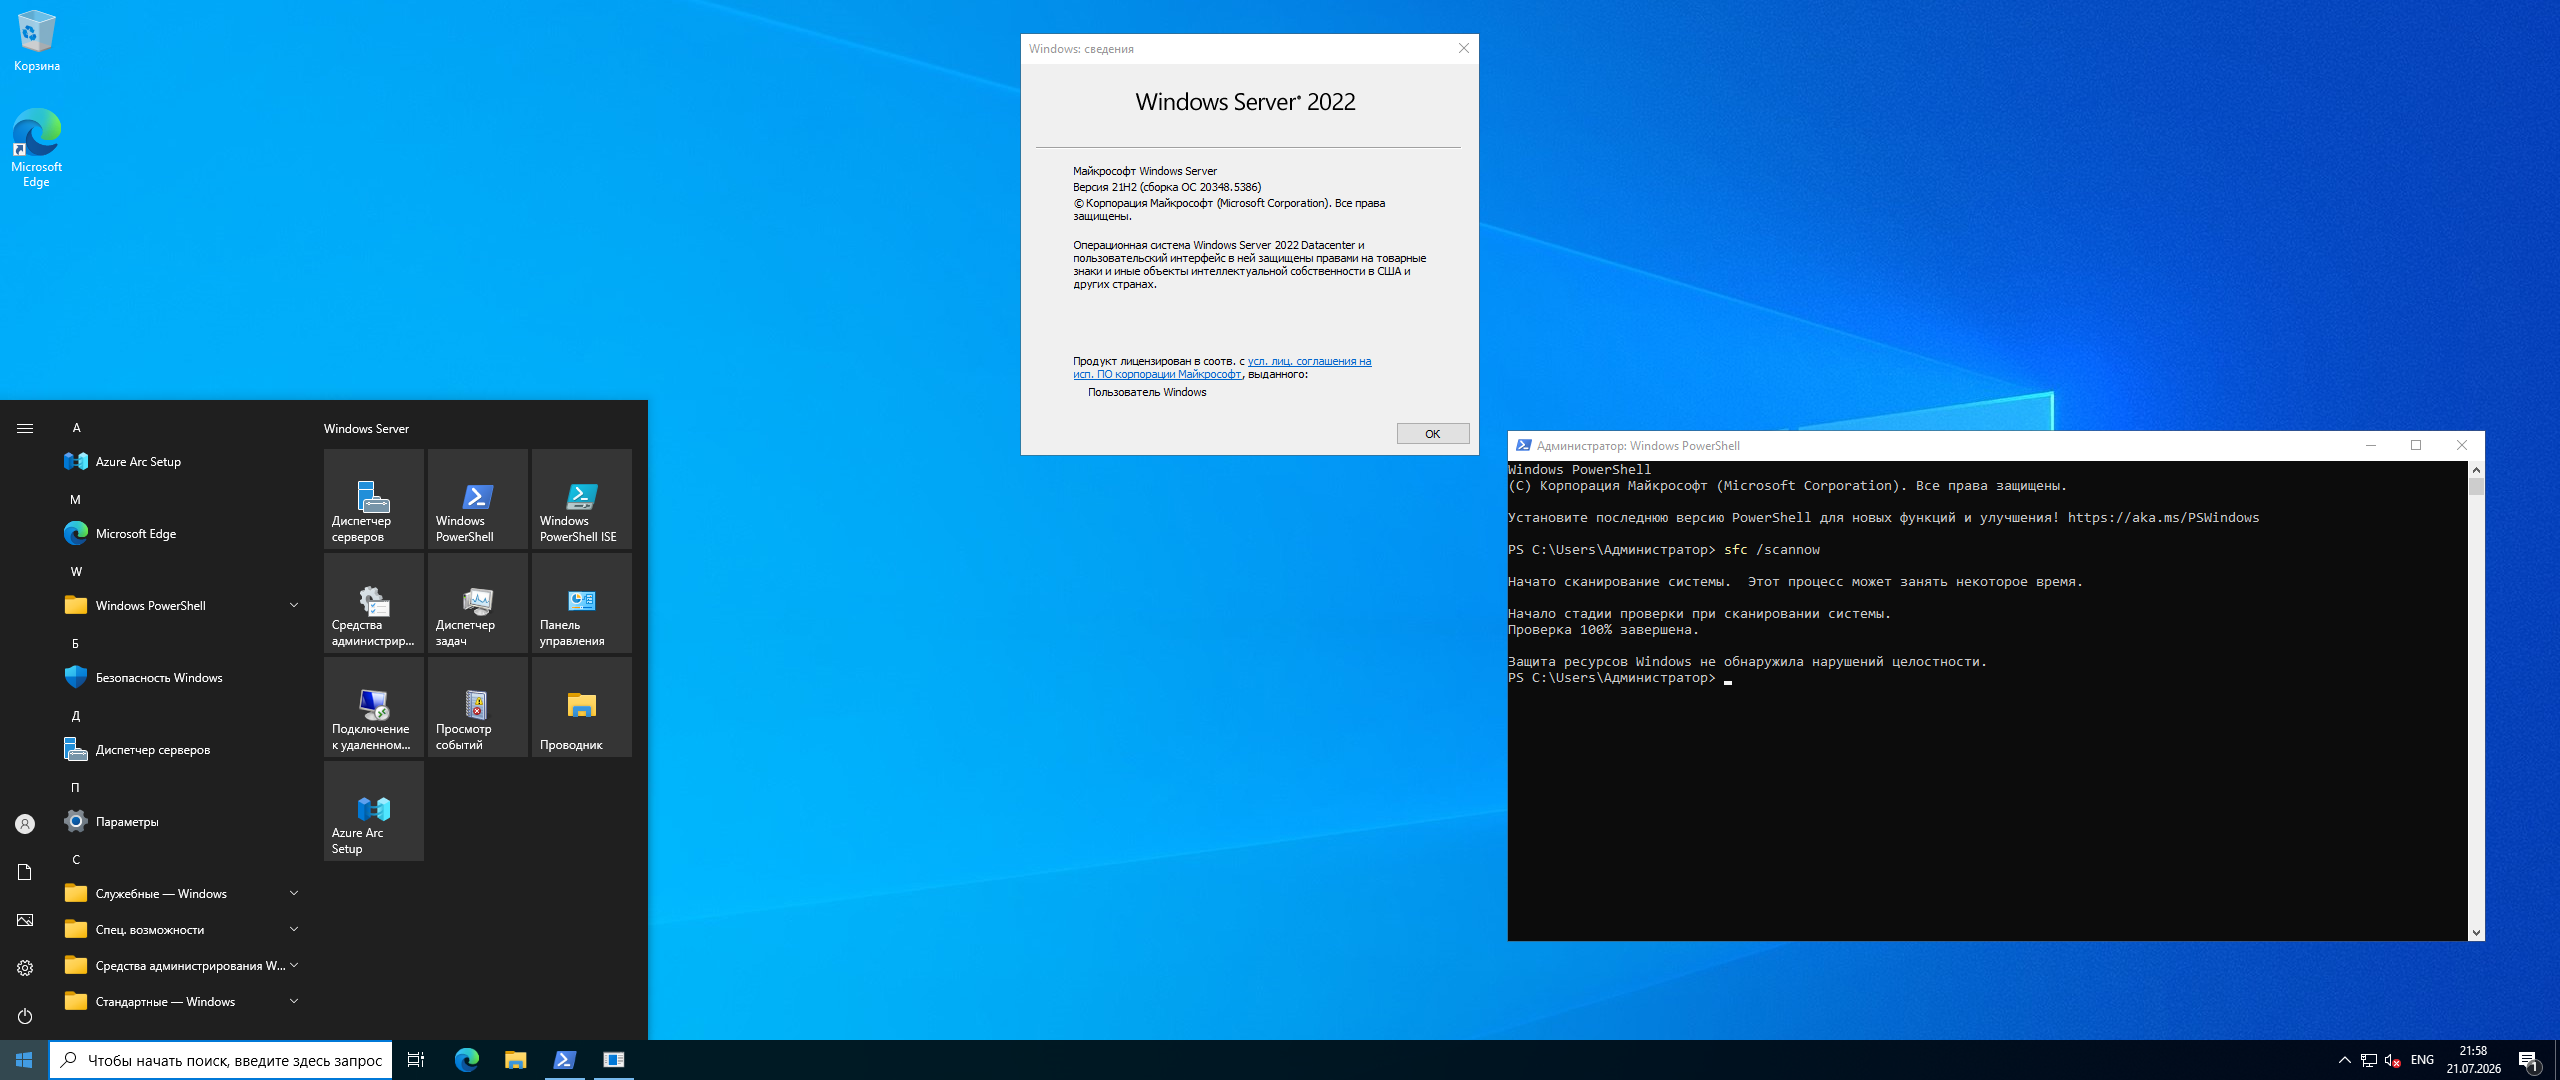Maximize the PowerShell window
The width and height of the screenshot is (2560, 1080).
tap(2416, 446)
